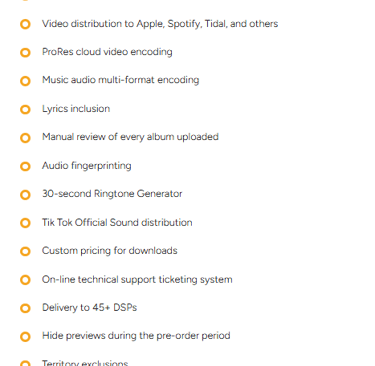Click the orange ring beside Ringtone Generator
The height and width of the screenshot is (366, 375).
pyautogui.click(x=25, y=195)
